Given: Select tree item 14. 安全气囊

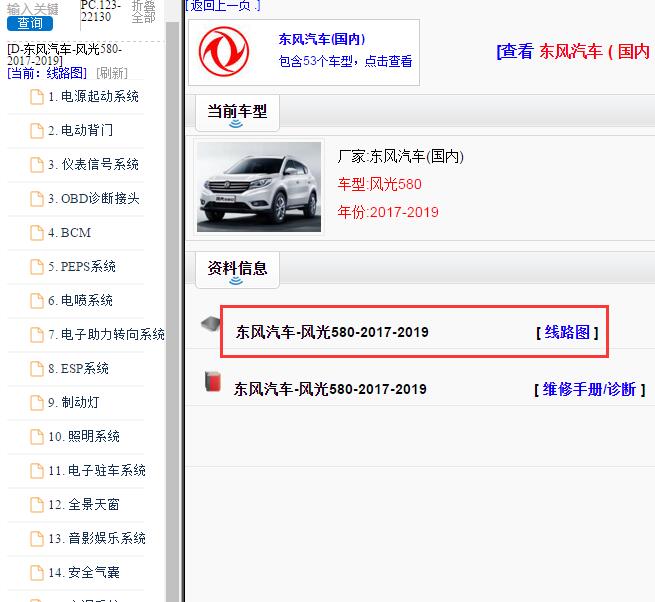Looking at the screenshot, I should pos(84,572).
